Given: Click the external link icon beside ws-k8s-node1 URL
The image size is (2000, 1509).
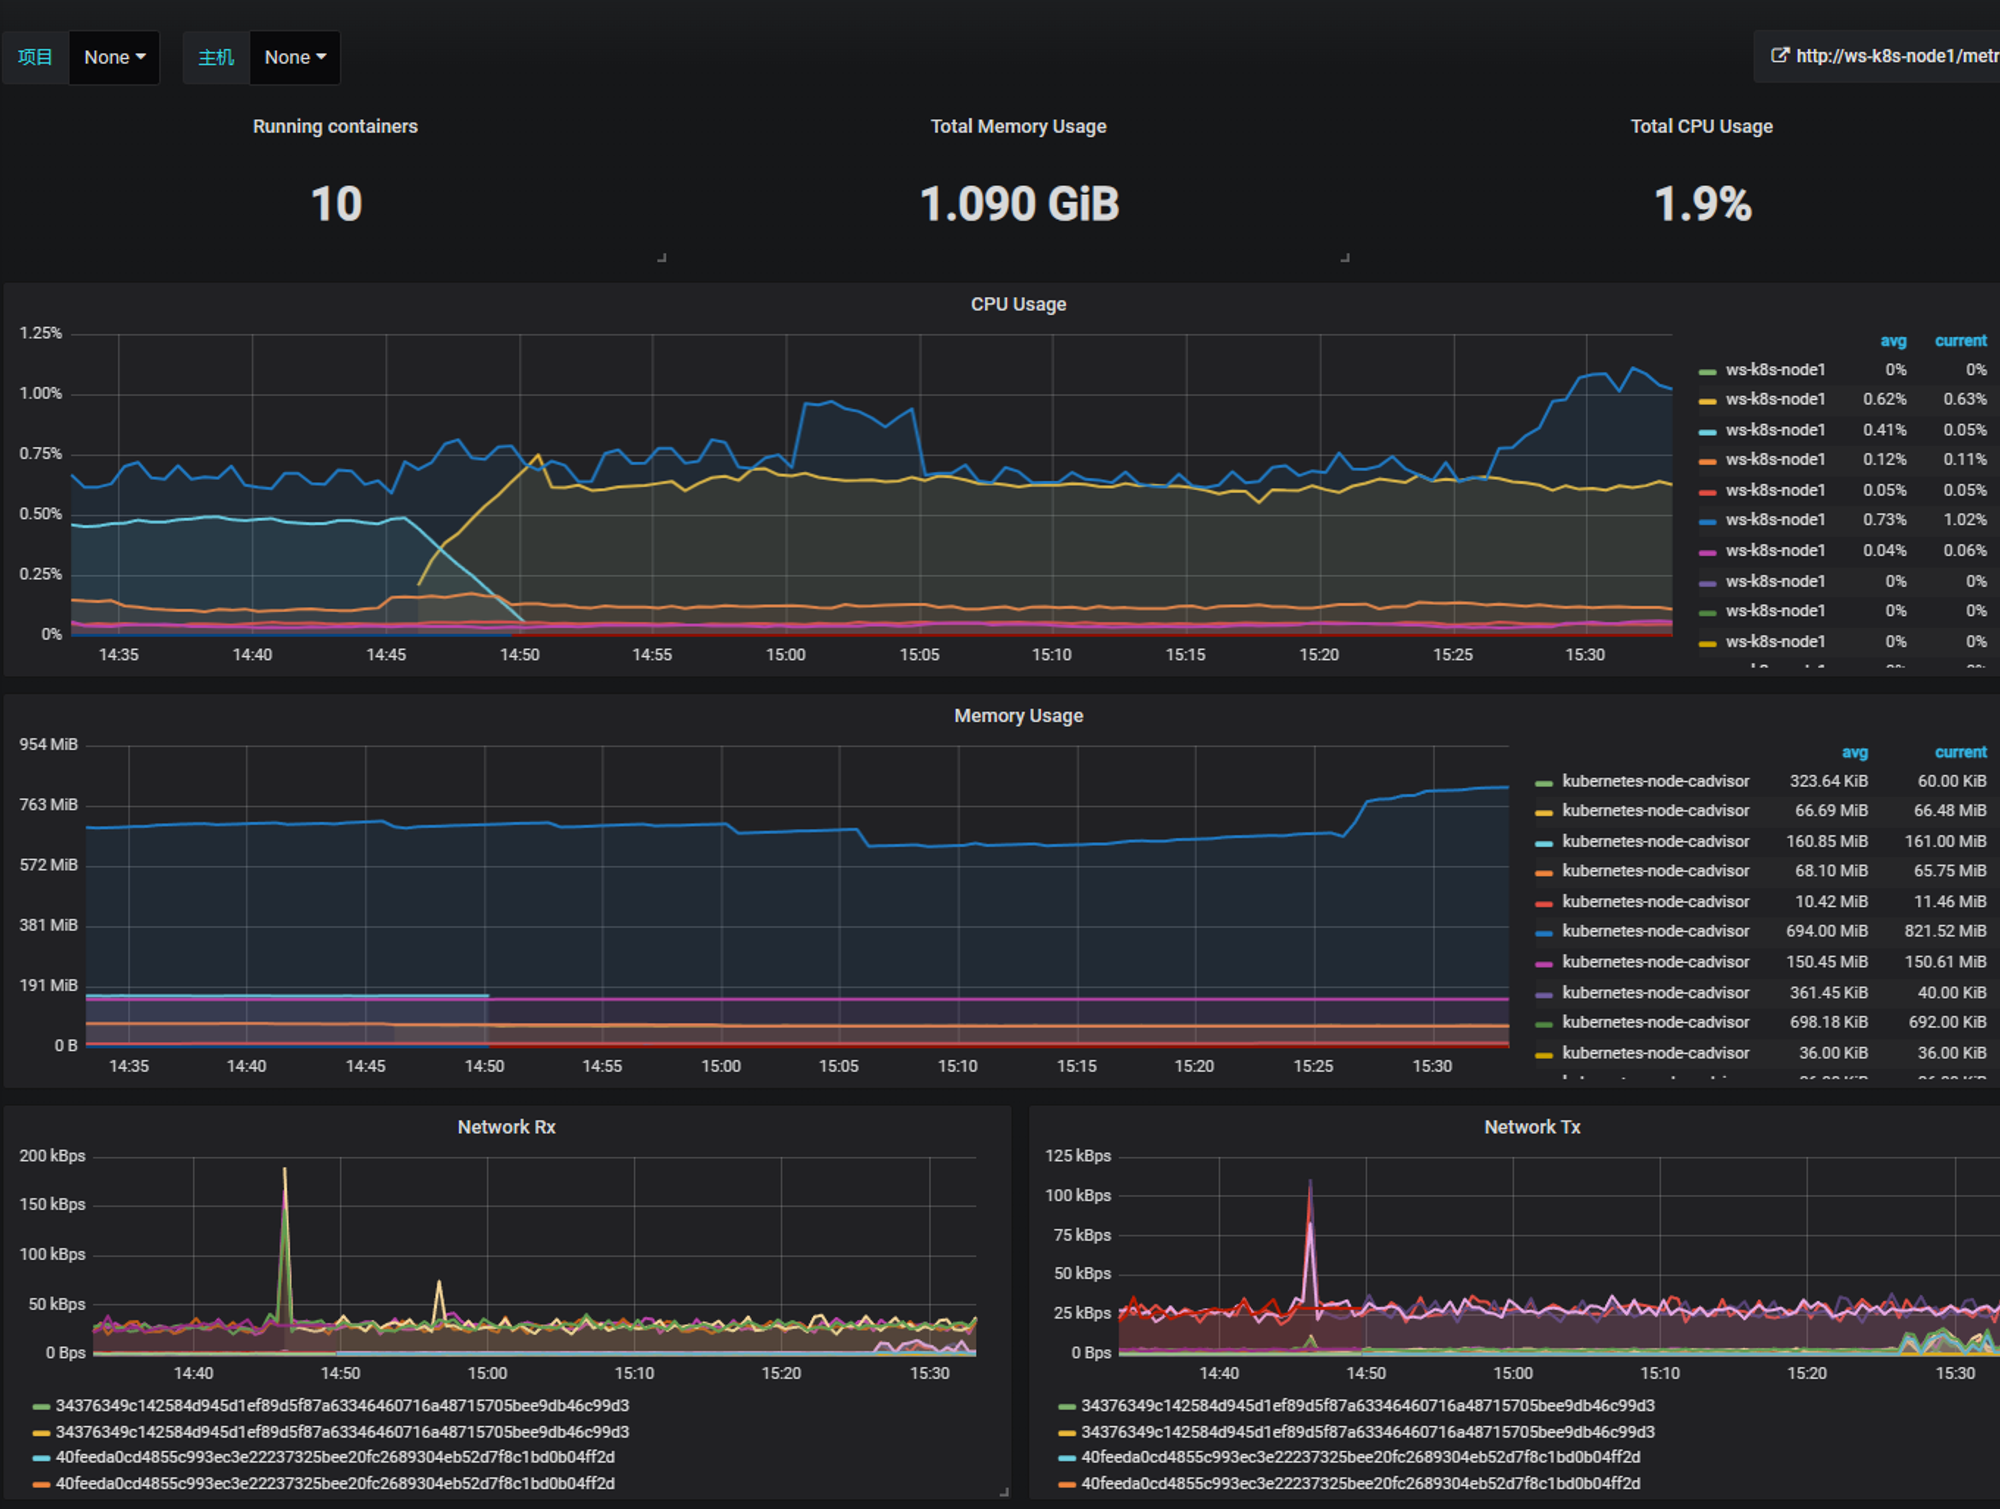Looking at the screenshot, I should (1779, 56).
